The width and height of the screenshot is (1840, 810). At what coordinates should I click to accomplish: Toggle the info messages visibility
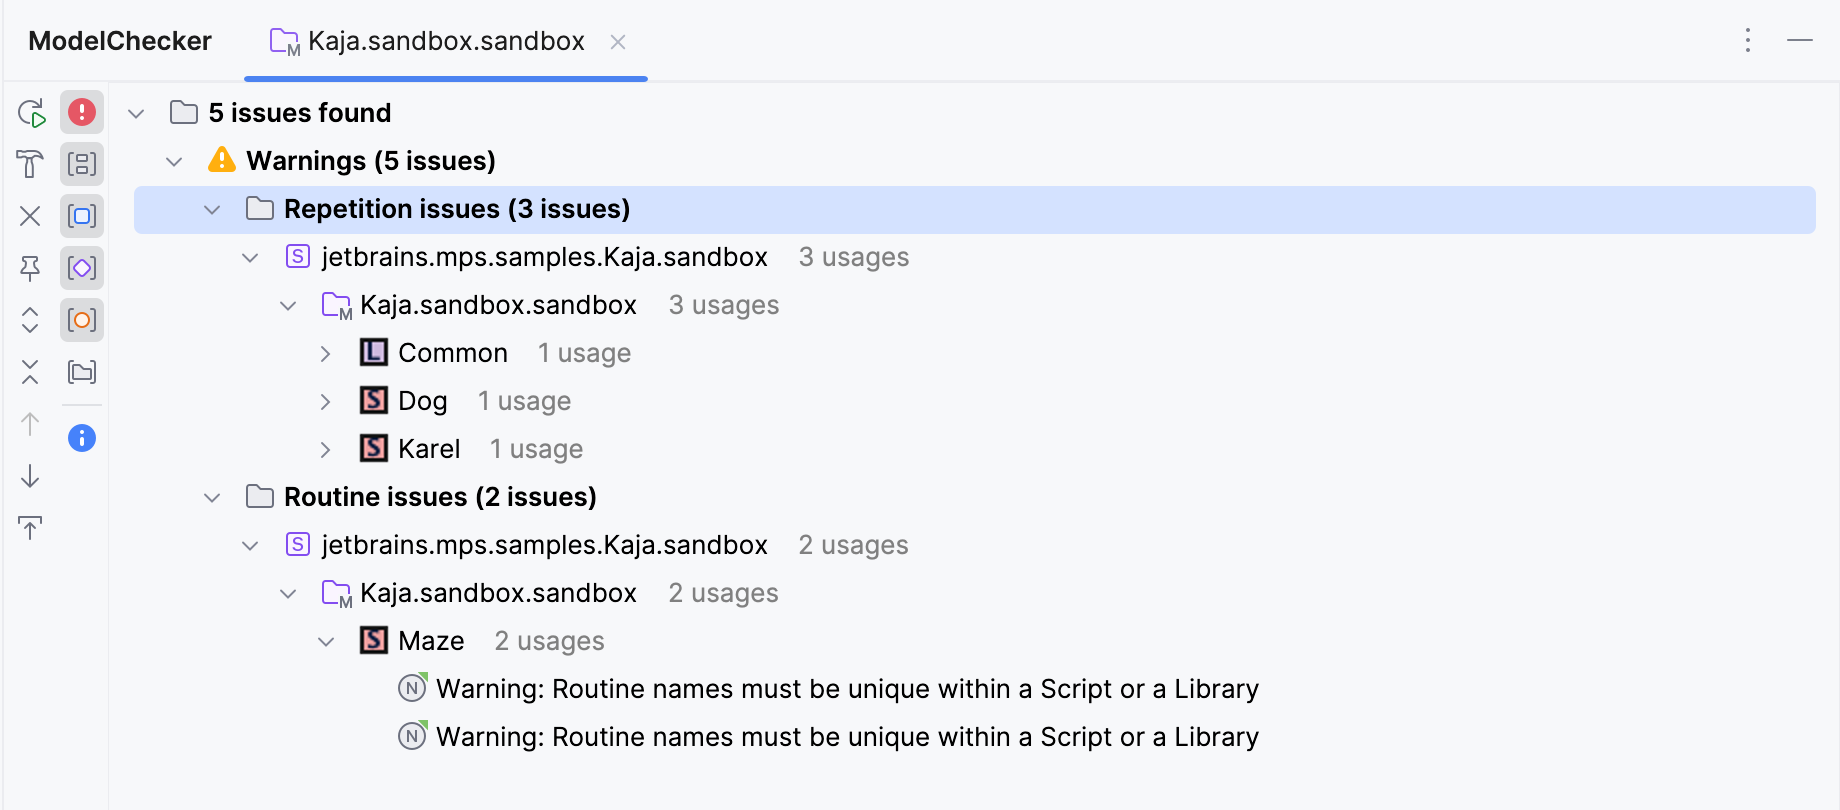pos(82,437)
